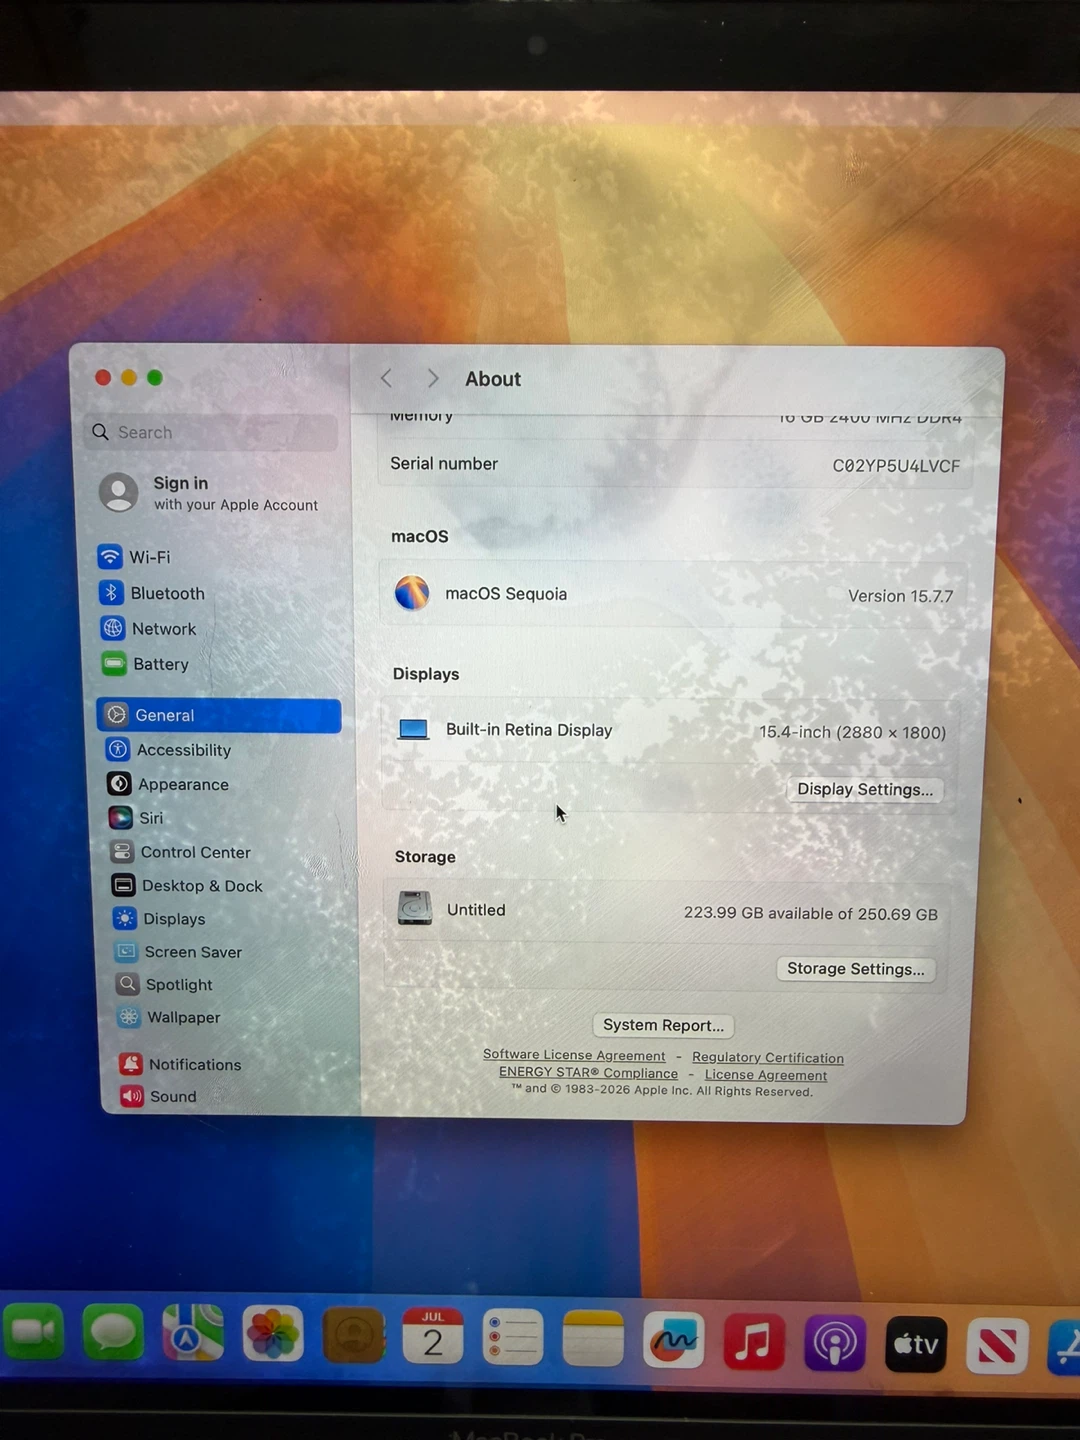
Task: Open Maps from the Dock
Action: pos(192,1333)
